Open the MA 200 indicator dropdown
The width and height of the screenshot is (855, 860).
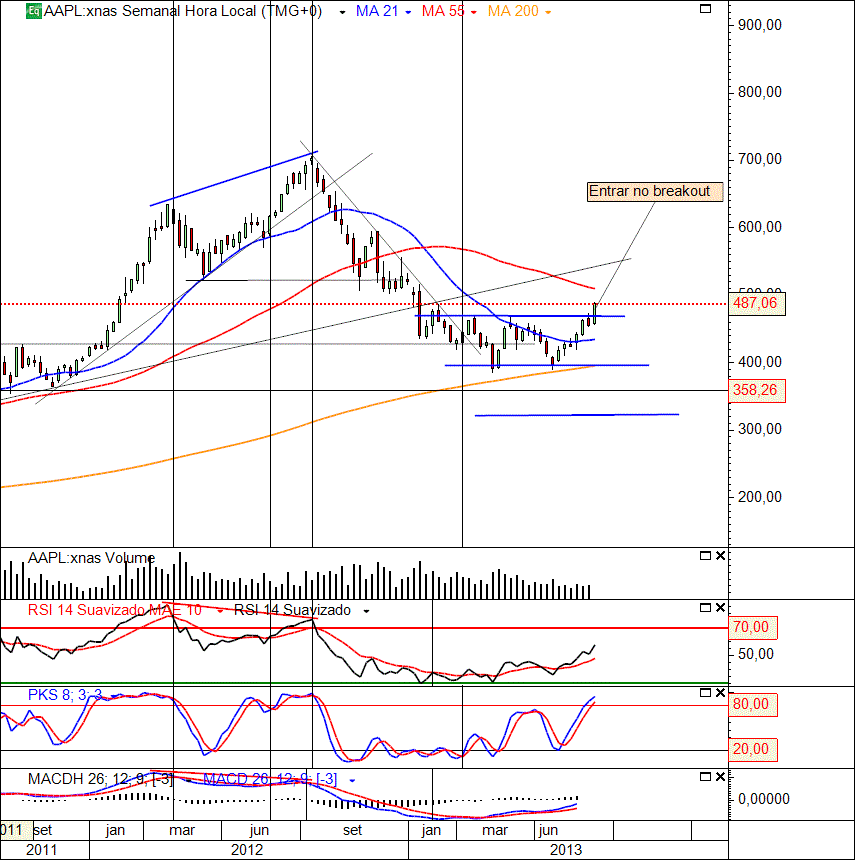547,12
